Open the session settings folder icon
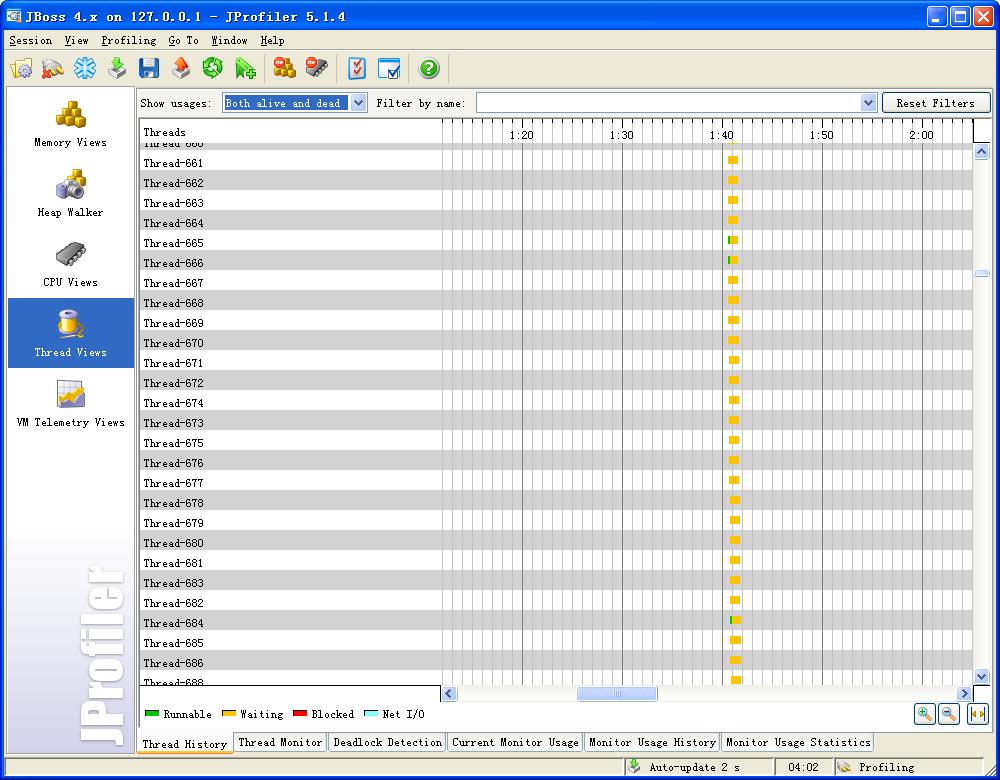This screenshot has width=1000, height=780. point(21,68)
